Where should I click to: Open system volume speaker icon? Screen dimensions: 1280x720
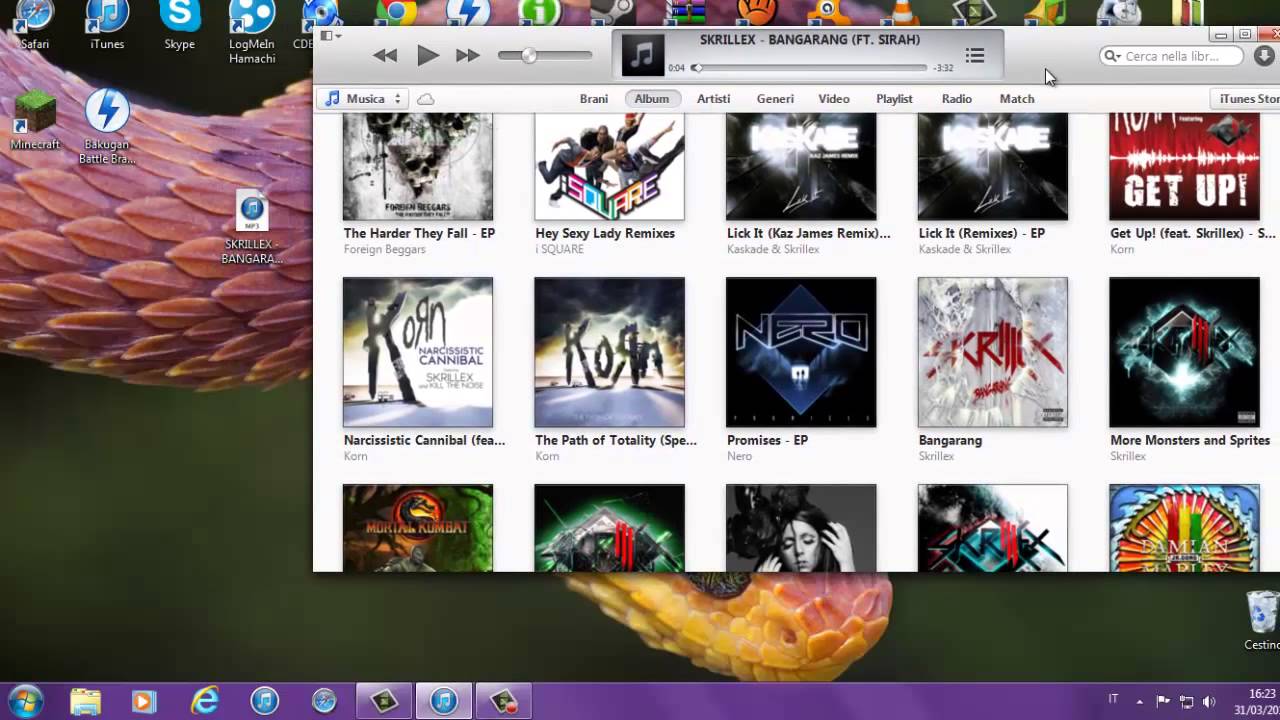click(x=1209, y=701)
